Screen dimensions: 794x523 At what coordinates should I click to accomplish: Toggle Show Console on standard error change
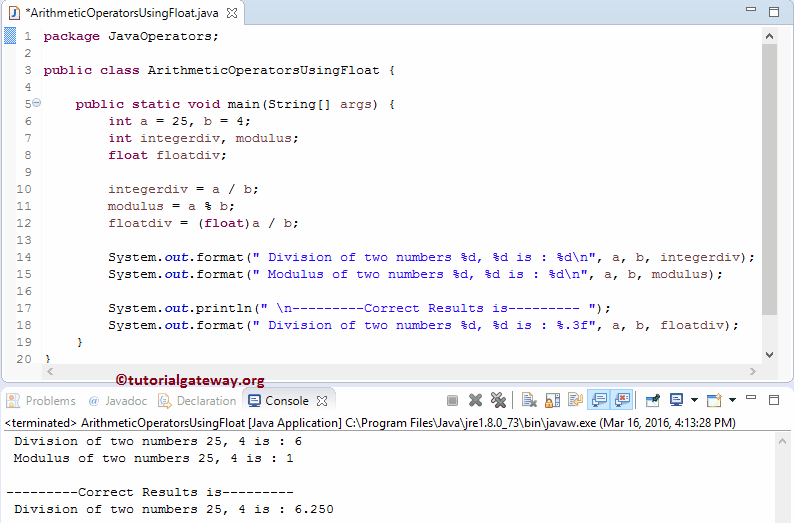click(622, 400)
